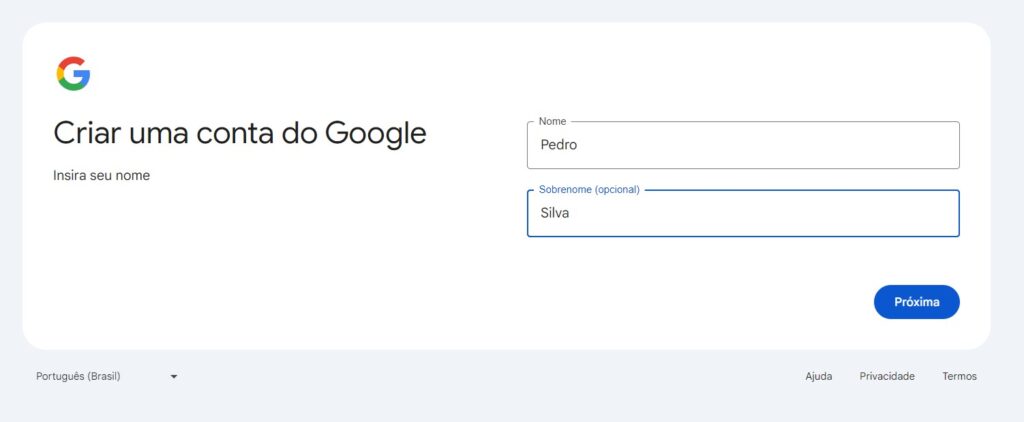1024x422 pixels.
Task: Open the Privacidade link
Action: [887, 376]
